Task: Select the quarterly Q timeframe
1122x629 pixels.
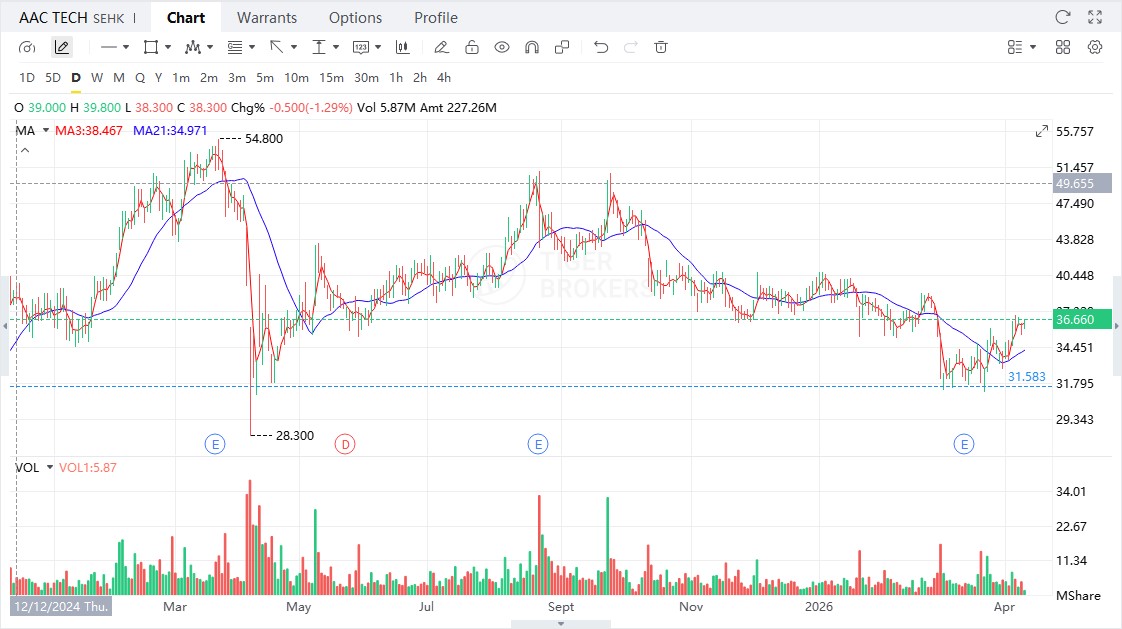Action: coord(140,77)
